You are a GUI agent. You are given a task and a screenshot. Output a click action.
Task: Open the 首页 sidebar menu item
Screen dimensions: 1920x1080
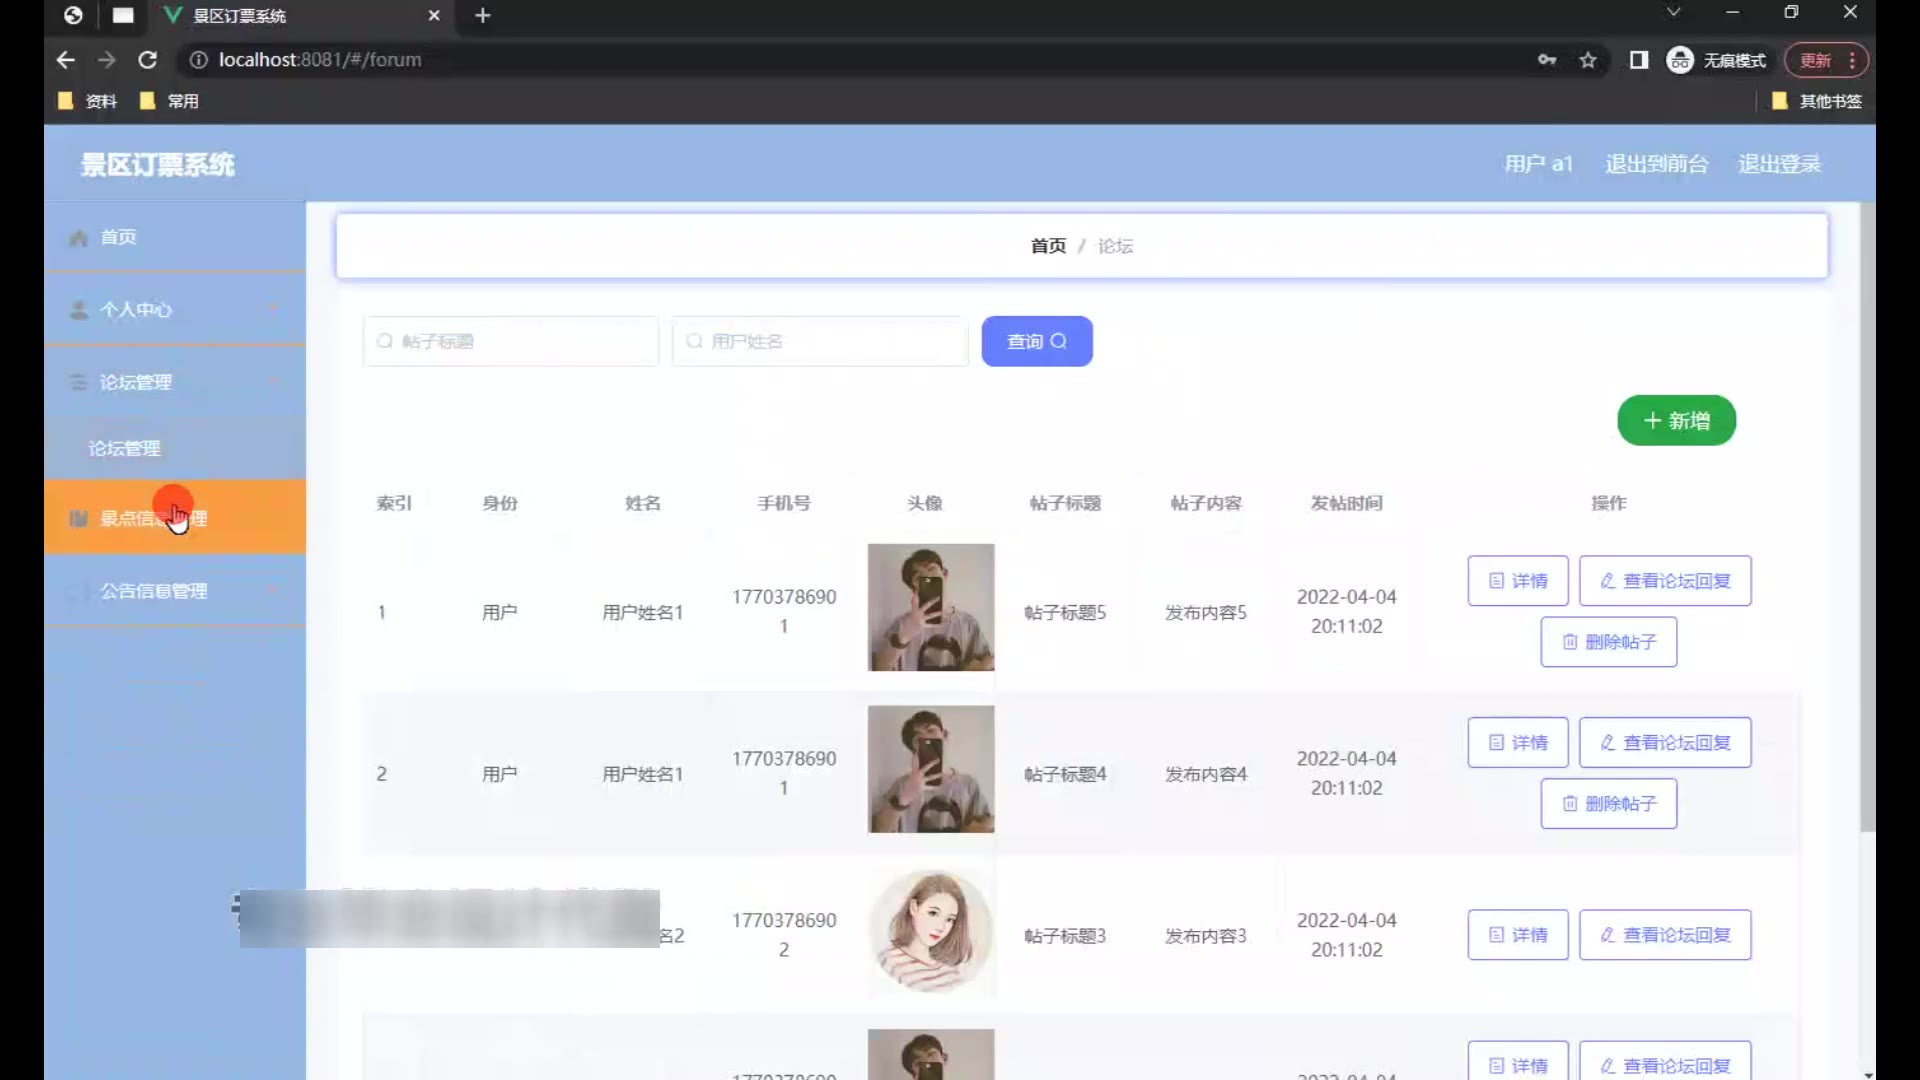[x=118, y=237]
